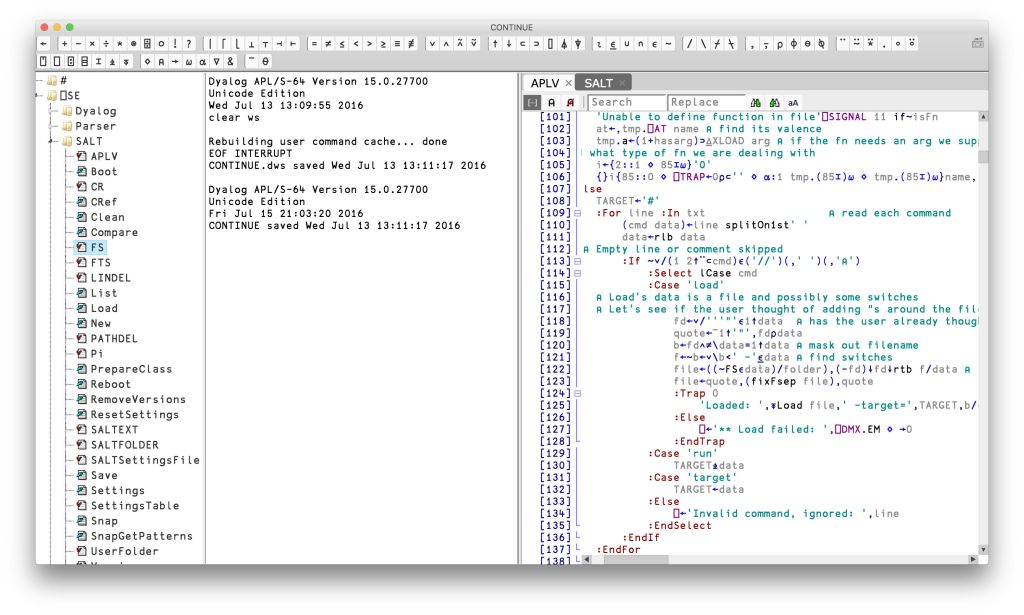Insert the question mark roll glyph
This screenshot has height=615, width=1024.
tap(188, 44)
